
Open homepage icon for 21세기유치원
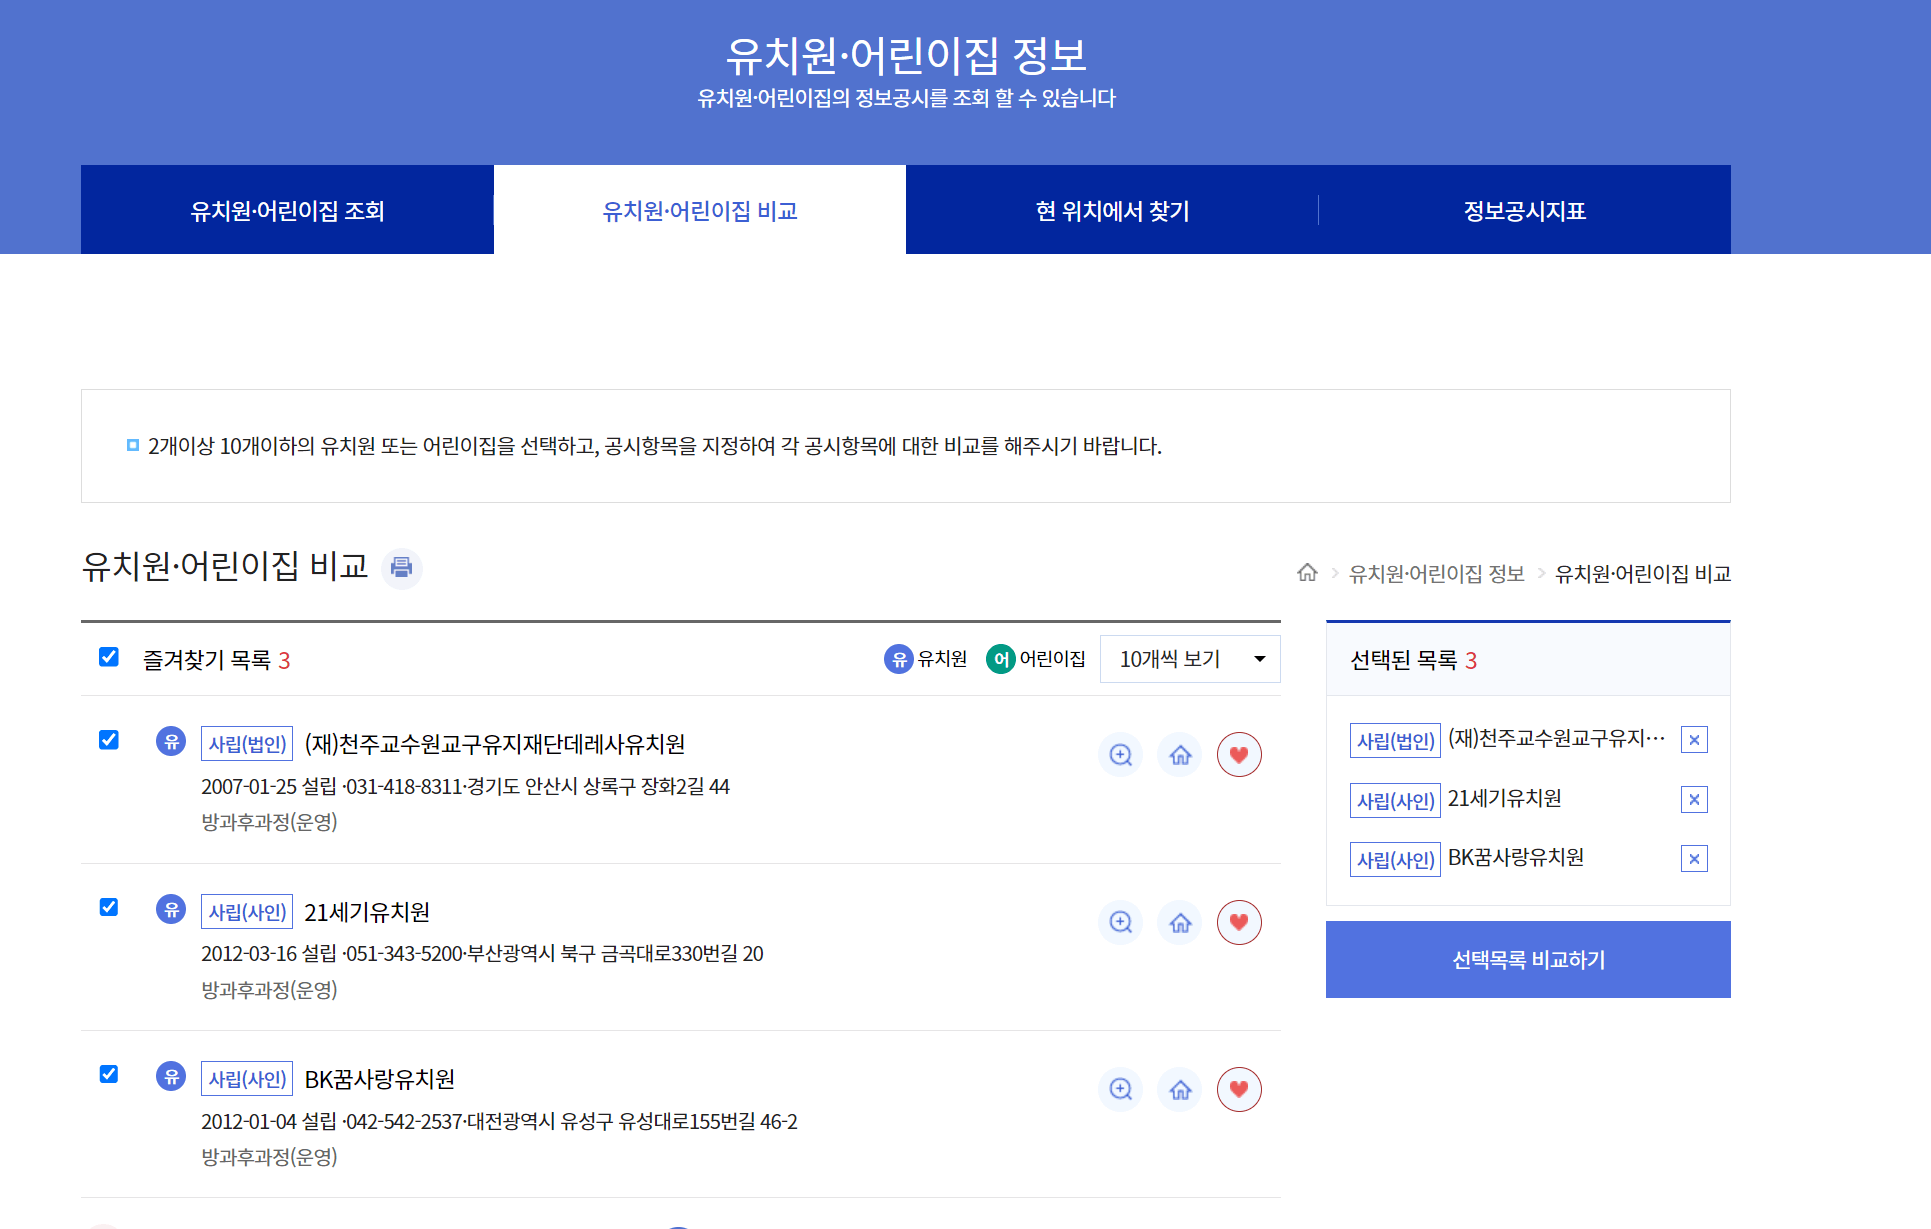tap(1180, 922)
